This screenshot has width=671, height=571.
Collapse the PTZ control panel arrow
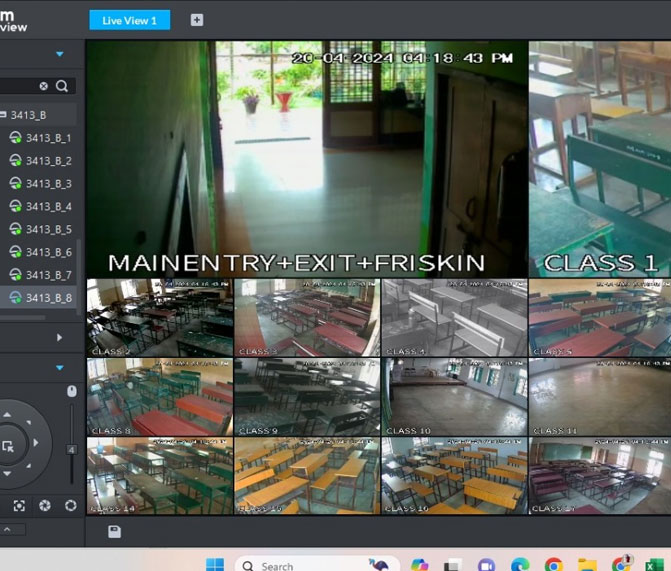click(59, 368)
